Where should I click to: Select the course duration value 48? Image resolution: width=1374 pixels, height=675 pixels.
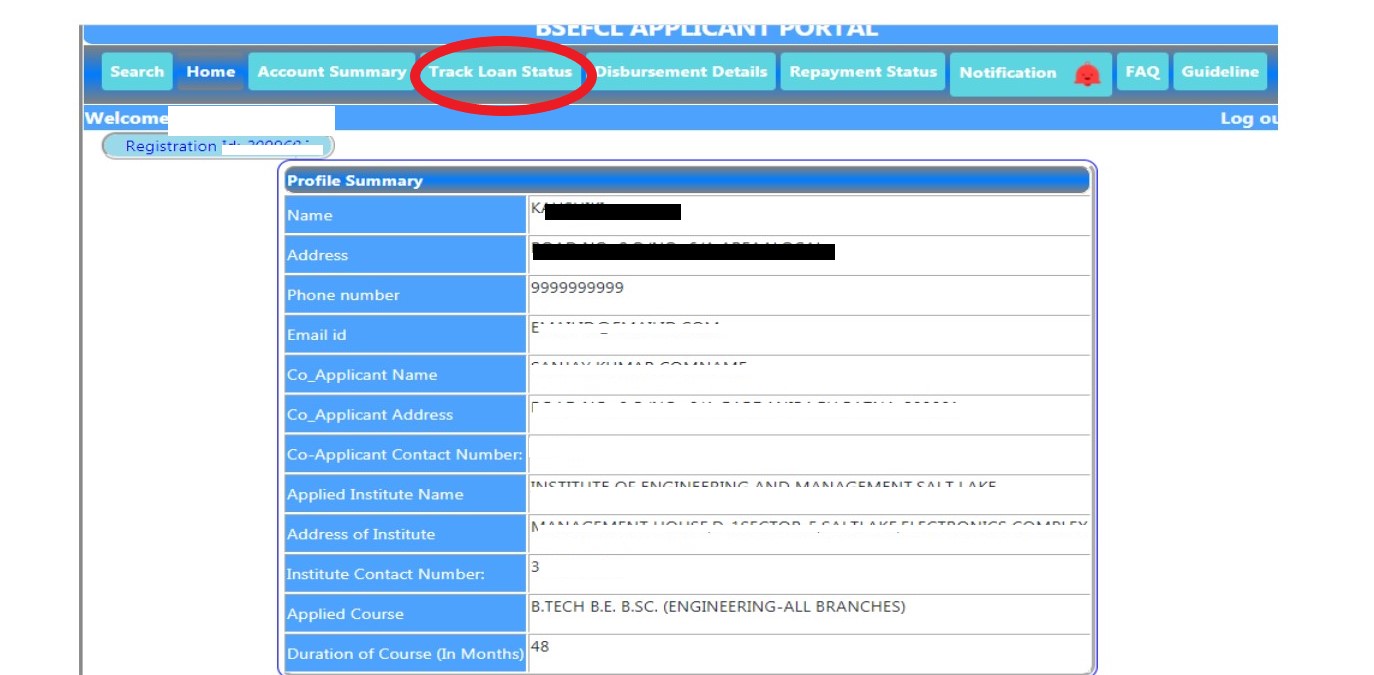pyautogui.click(x=540, y=647)
